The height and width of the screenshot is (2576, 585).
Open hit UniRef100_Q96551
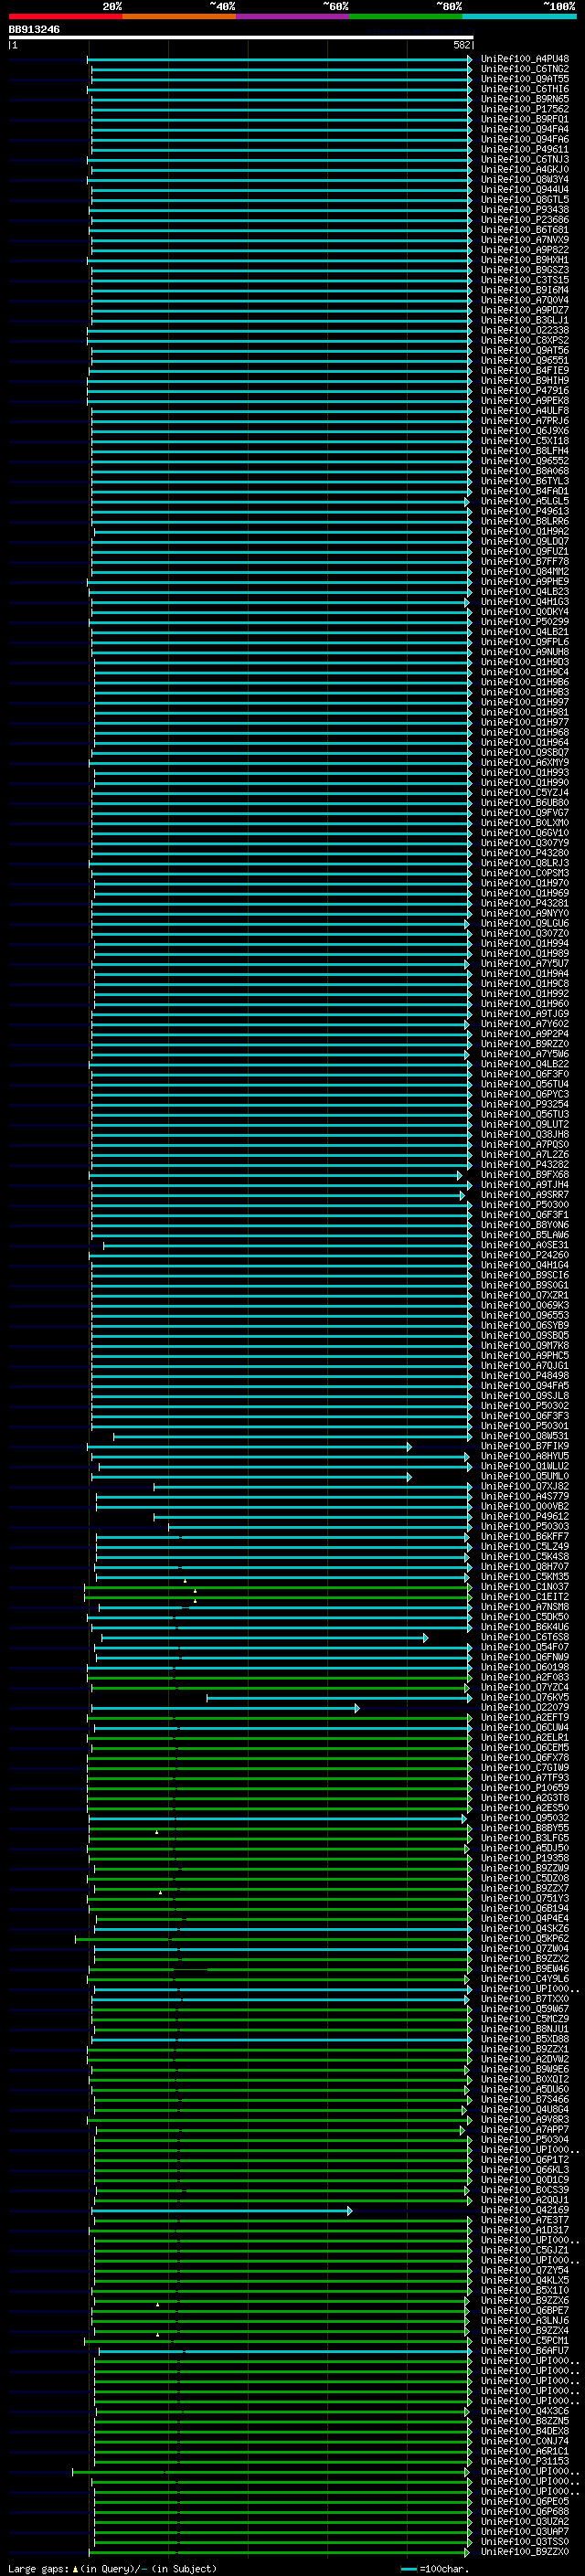[x=525, y=361]
